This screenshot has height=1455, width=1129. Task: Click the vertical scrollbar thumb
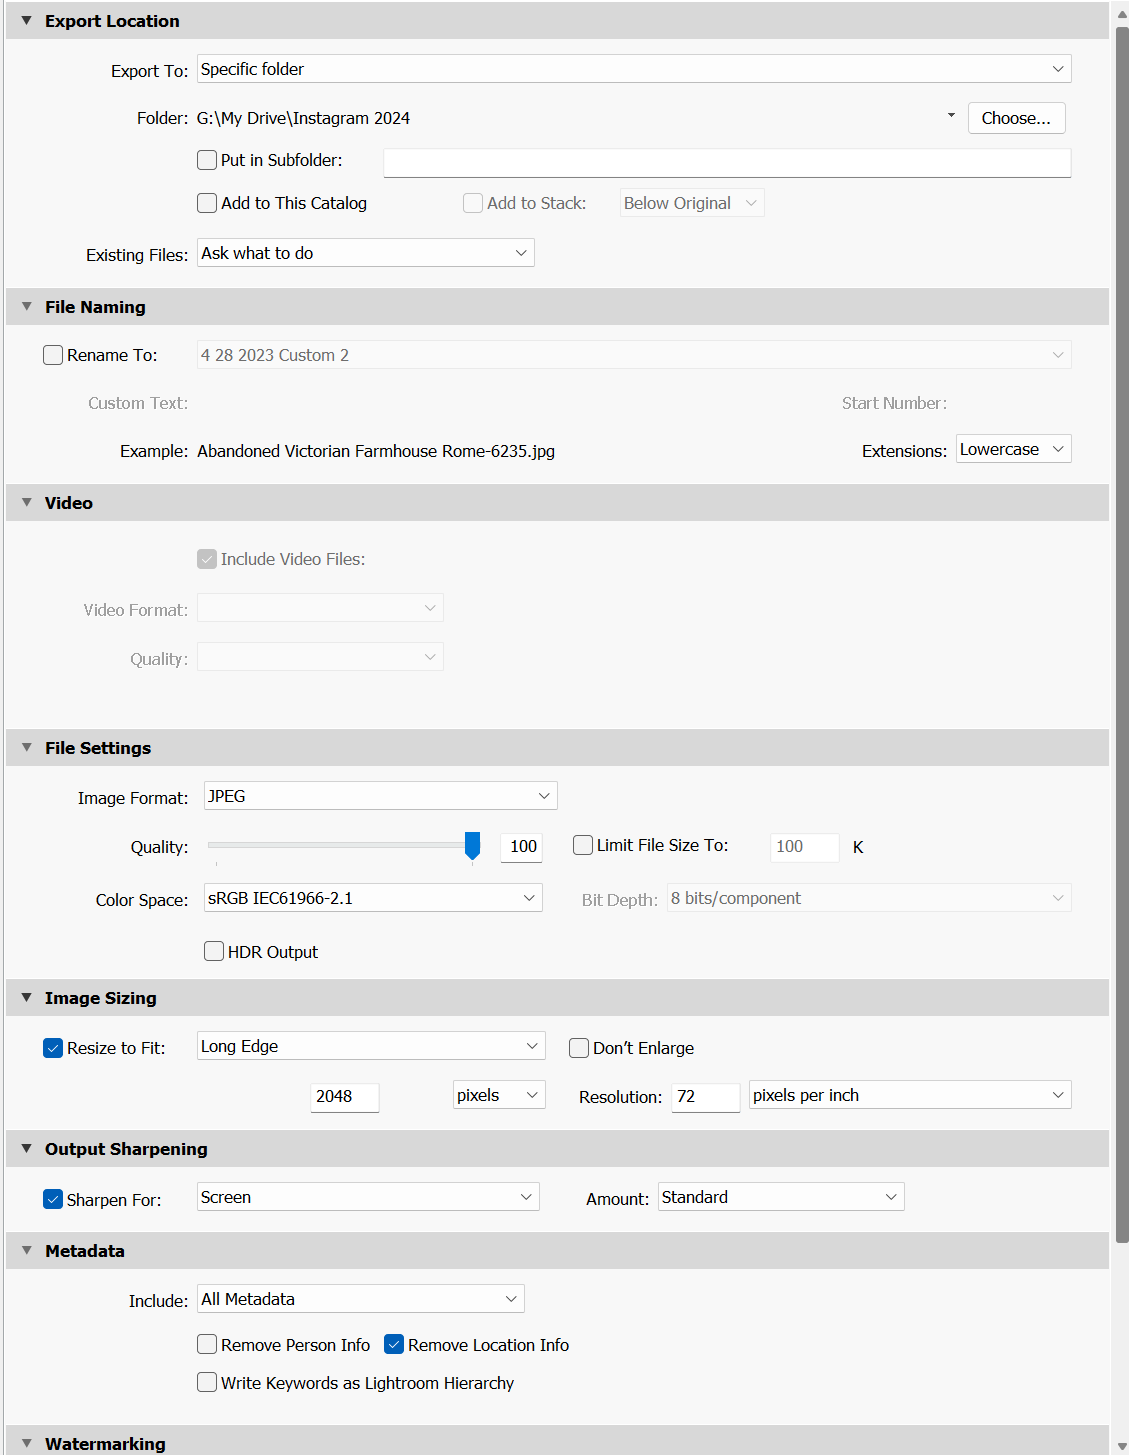(x=1122, y=634)
